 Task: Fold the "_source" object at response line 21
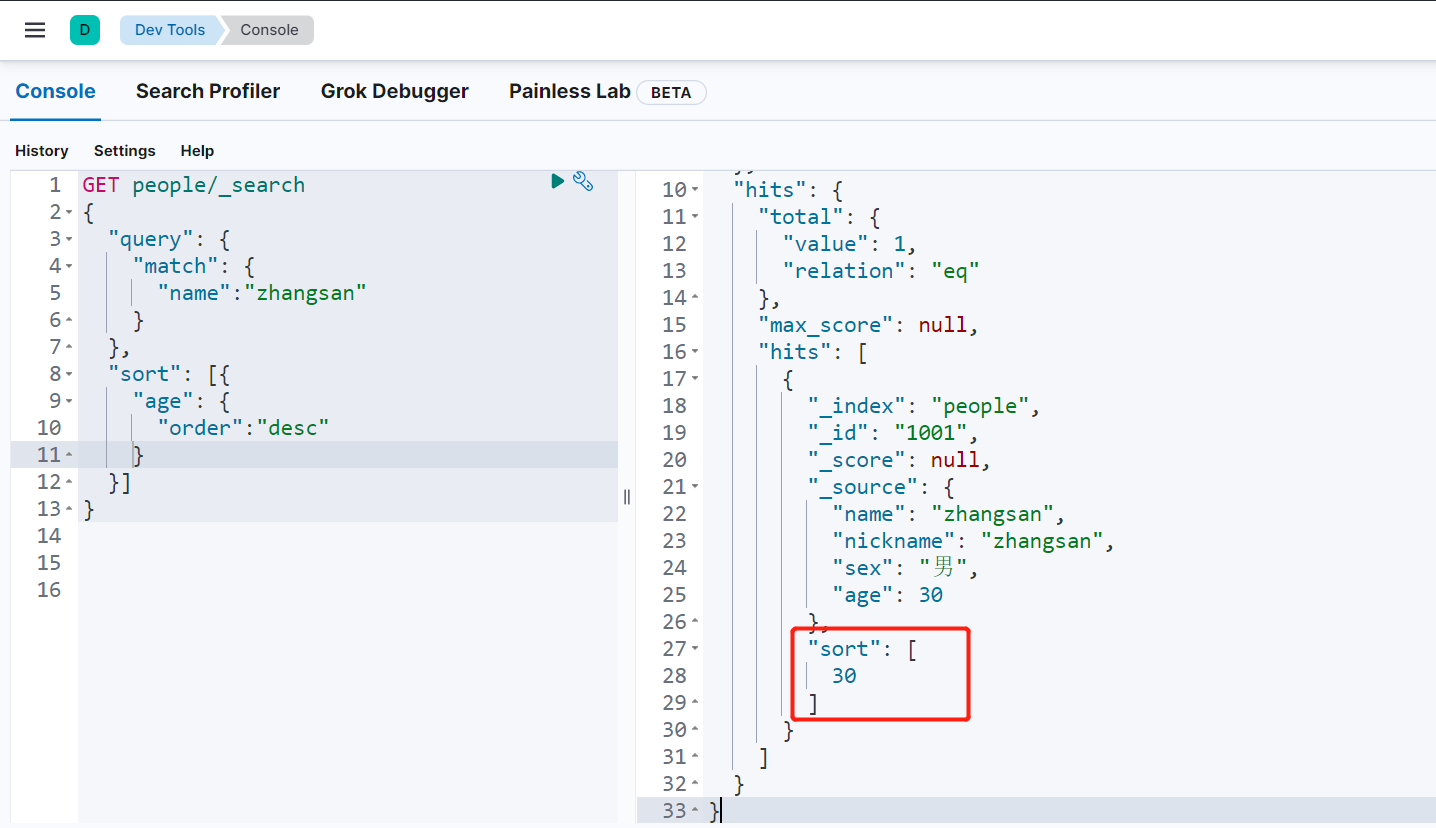[x=695, y=487]
